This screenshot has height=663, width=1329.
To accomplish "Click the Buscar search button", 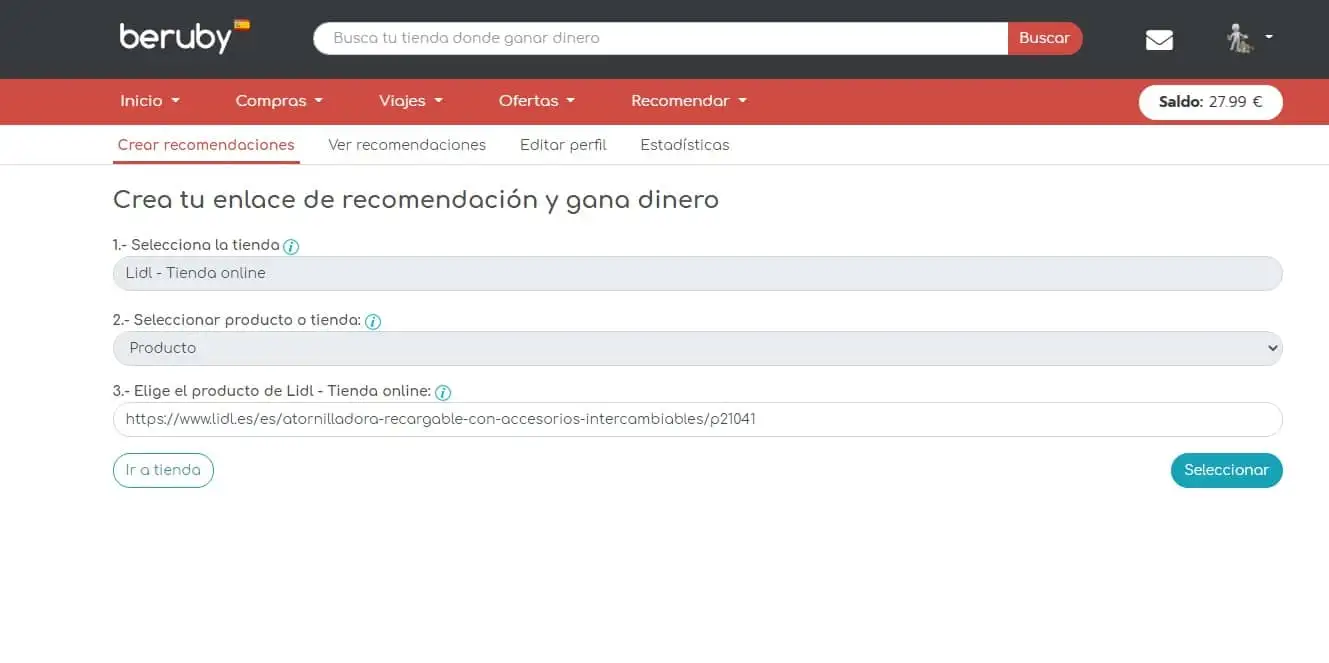I will click(x=1044, y=38).
